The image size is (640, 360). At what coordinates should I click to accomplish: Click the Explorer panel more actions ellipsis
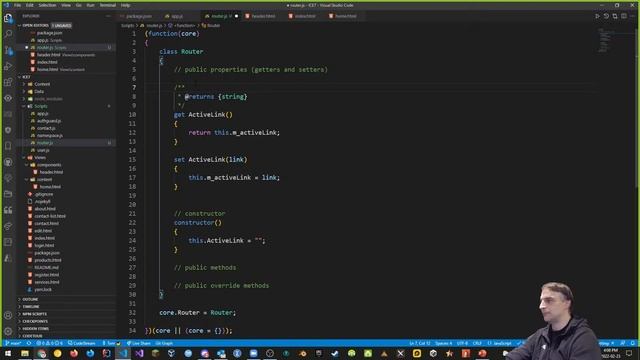(x=108, y=16)
